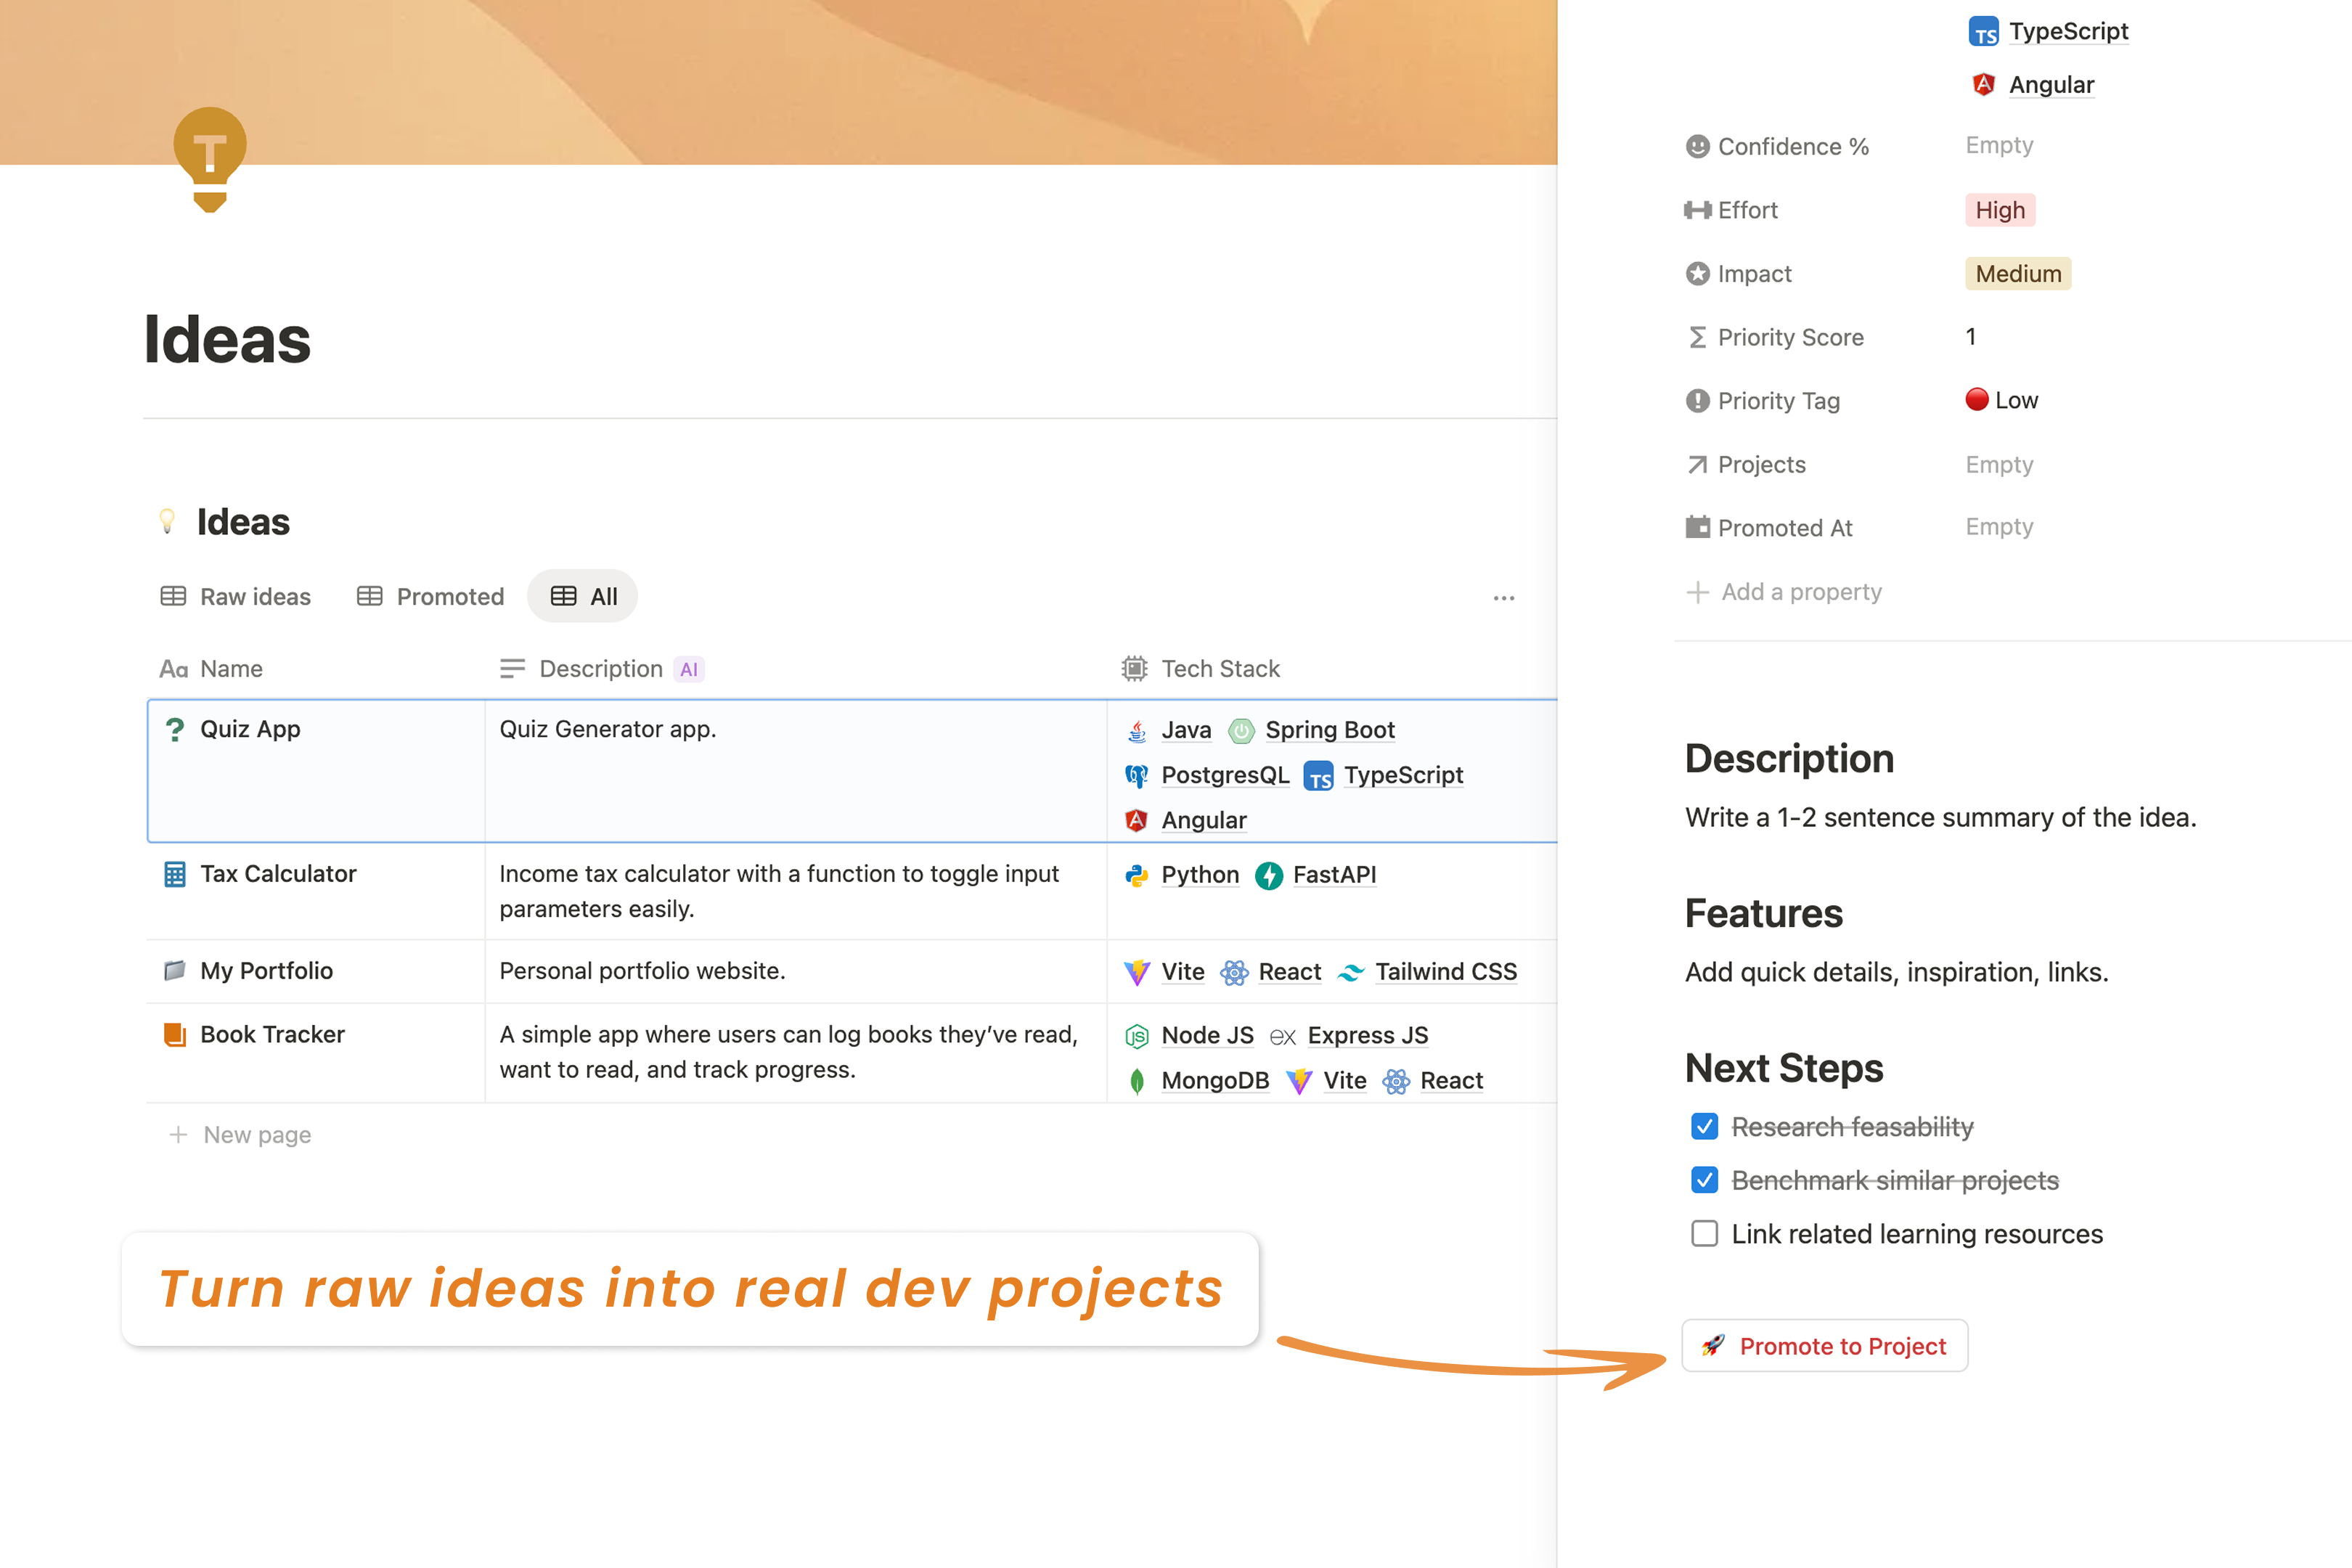Select the All view tab

583,597
